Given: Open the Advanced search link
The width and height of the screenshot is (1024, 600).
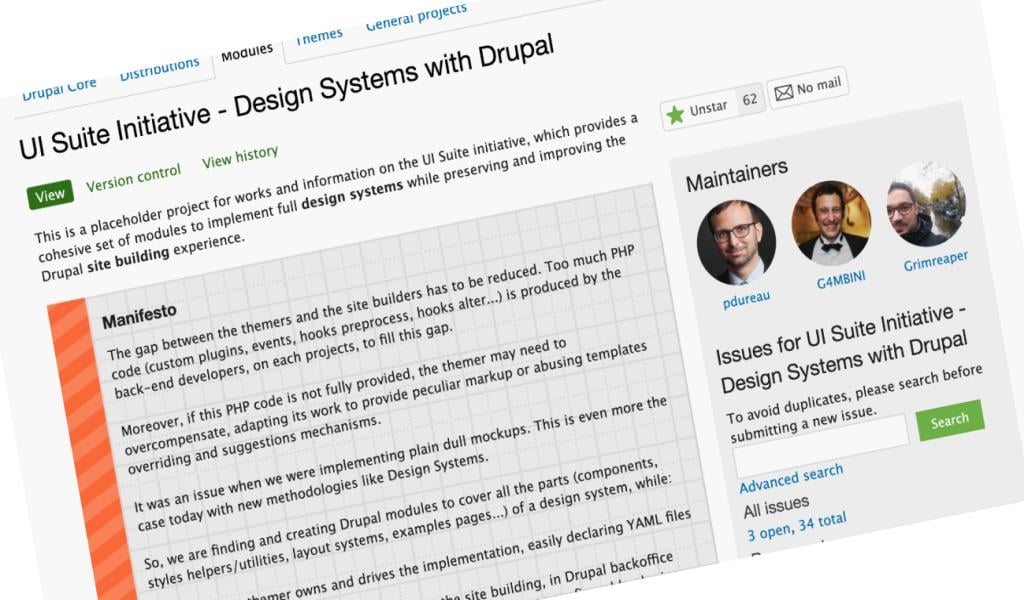Looking at the screenshot, I should (791, 479).
